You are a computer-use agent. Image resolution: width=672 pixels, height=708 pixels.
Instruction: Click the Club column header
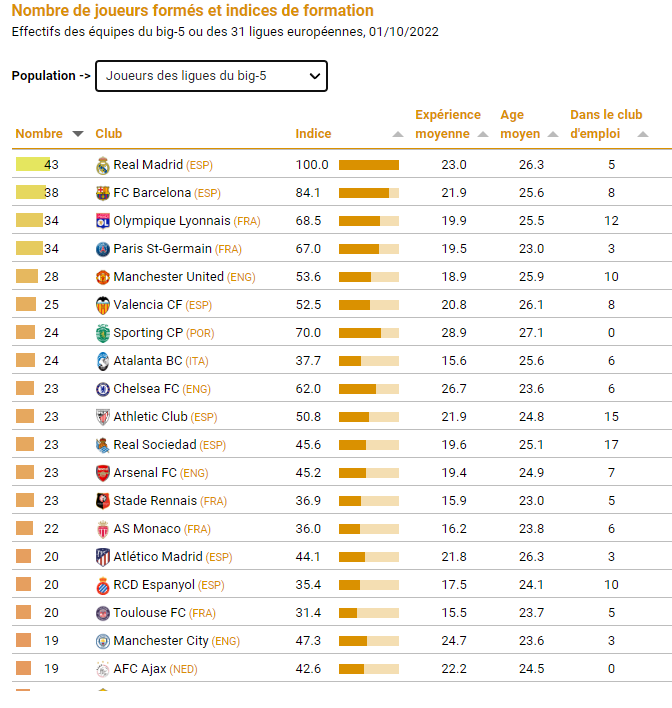point(108,134)
